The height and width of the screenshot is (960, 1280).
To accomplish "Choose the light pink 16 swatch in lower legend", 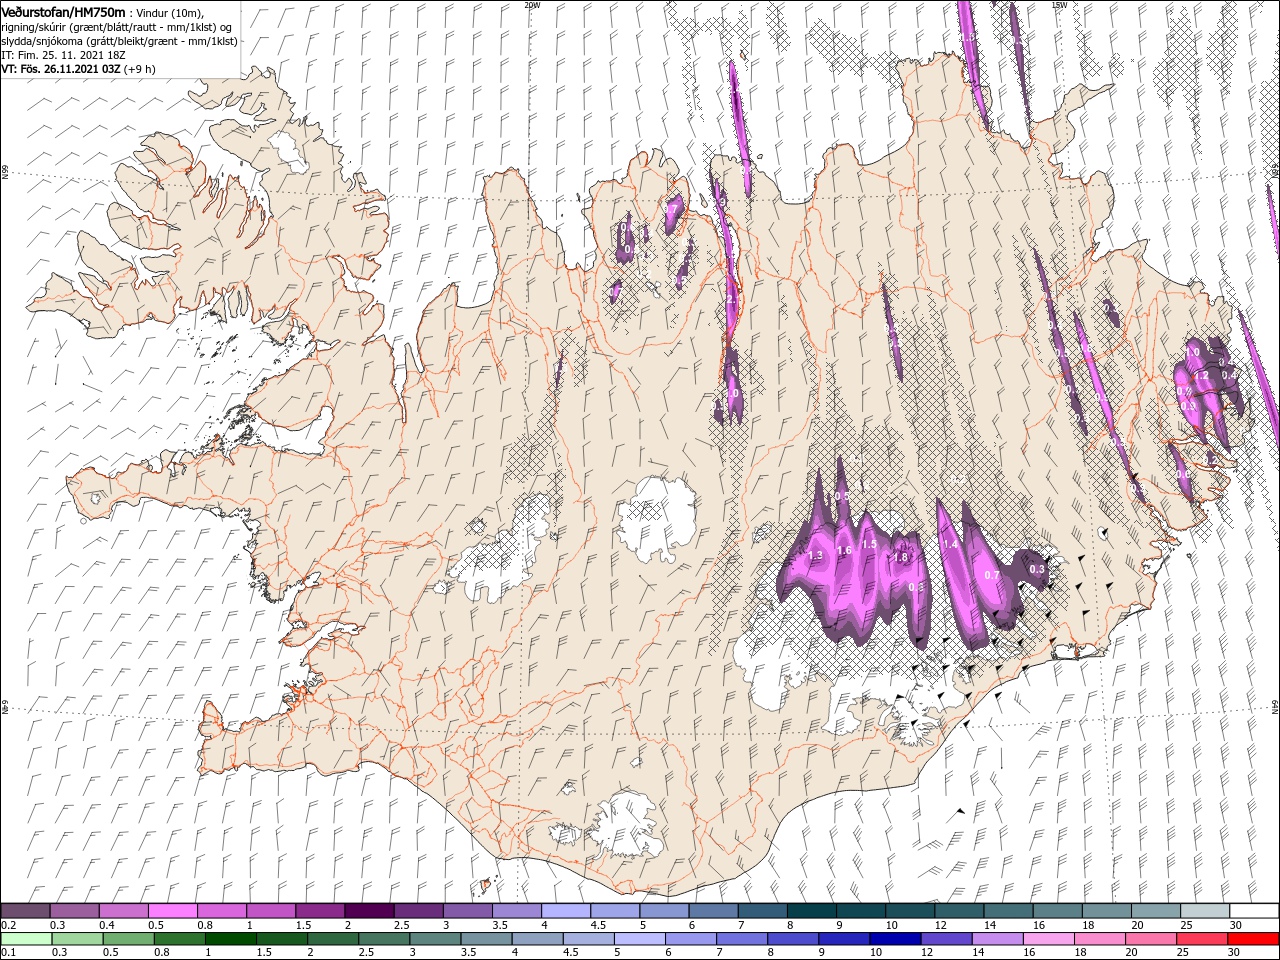I will click(x=1048, y=938).
